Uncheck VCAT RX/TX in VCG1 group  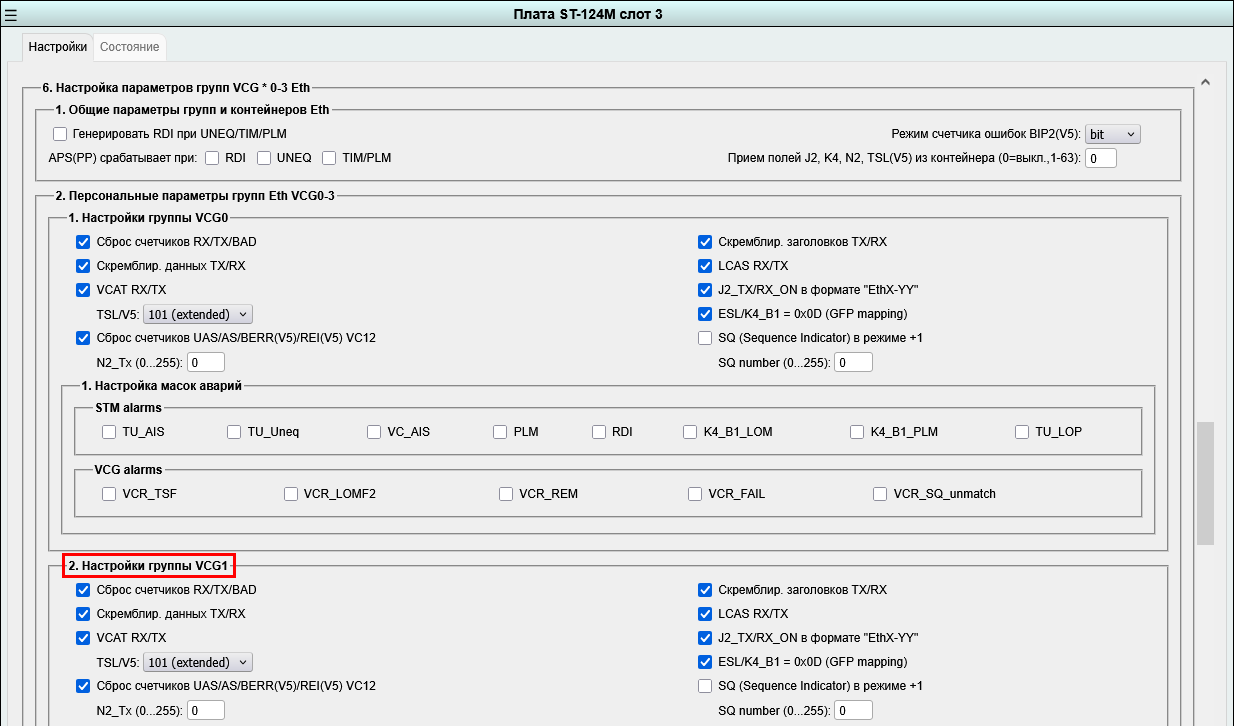coord(83,638)
